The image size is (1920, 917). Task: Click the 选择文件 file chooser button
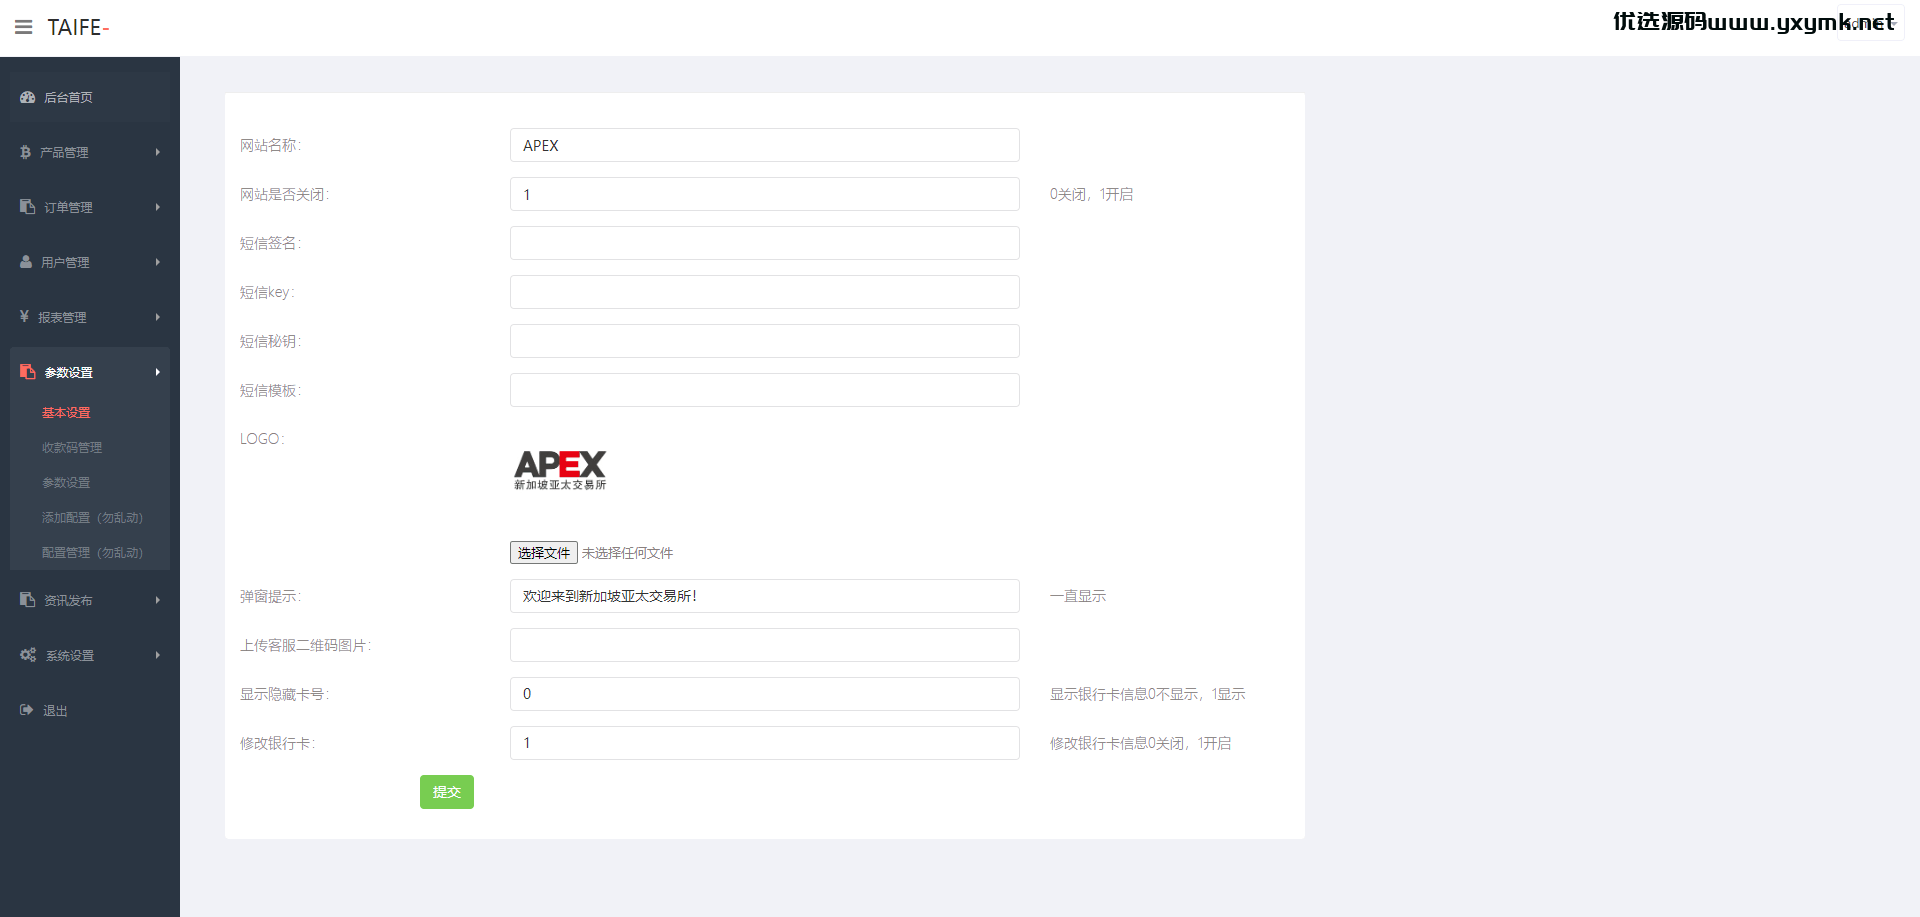[544, 552]
